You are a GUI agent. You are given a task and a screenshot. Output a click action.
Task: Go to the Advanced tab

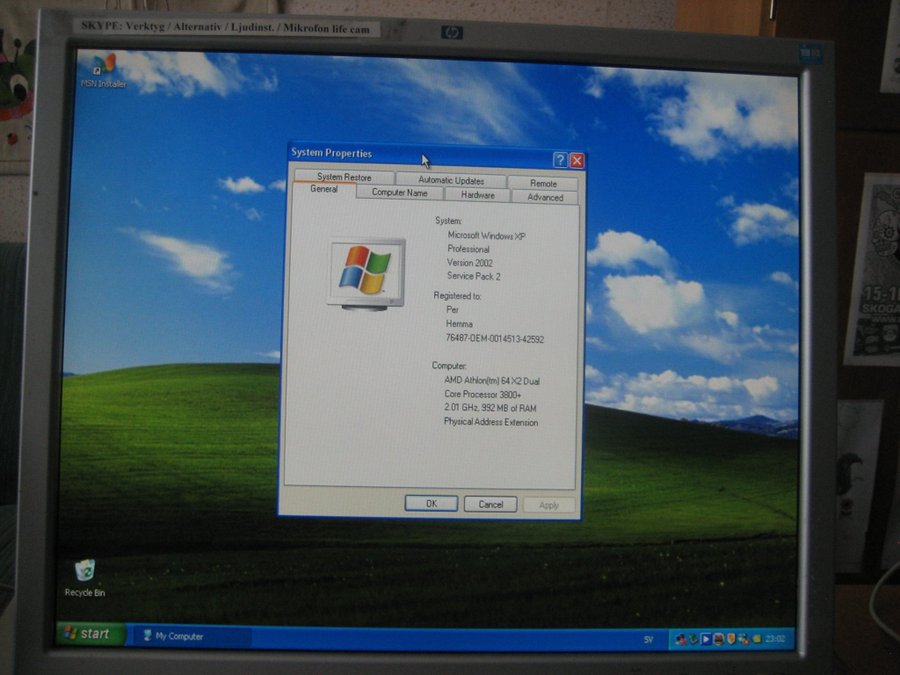545,197
